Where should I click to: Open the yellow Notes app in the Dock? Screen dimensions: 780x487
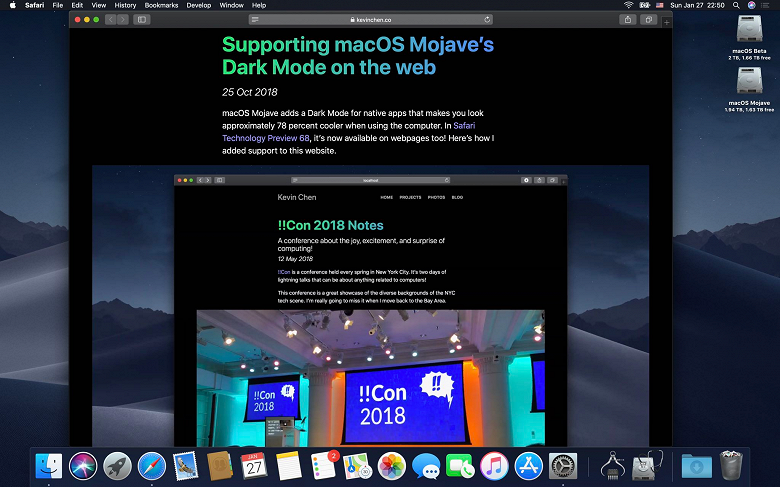tap(289, 466)
